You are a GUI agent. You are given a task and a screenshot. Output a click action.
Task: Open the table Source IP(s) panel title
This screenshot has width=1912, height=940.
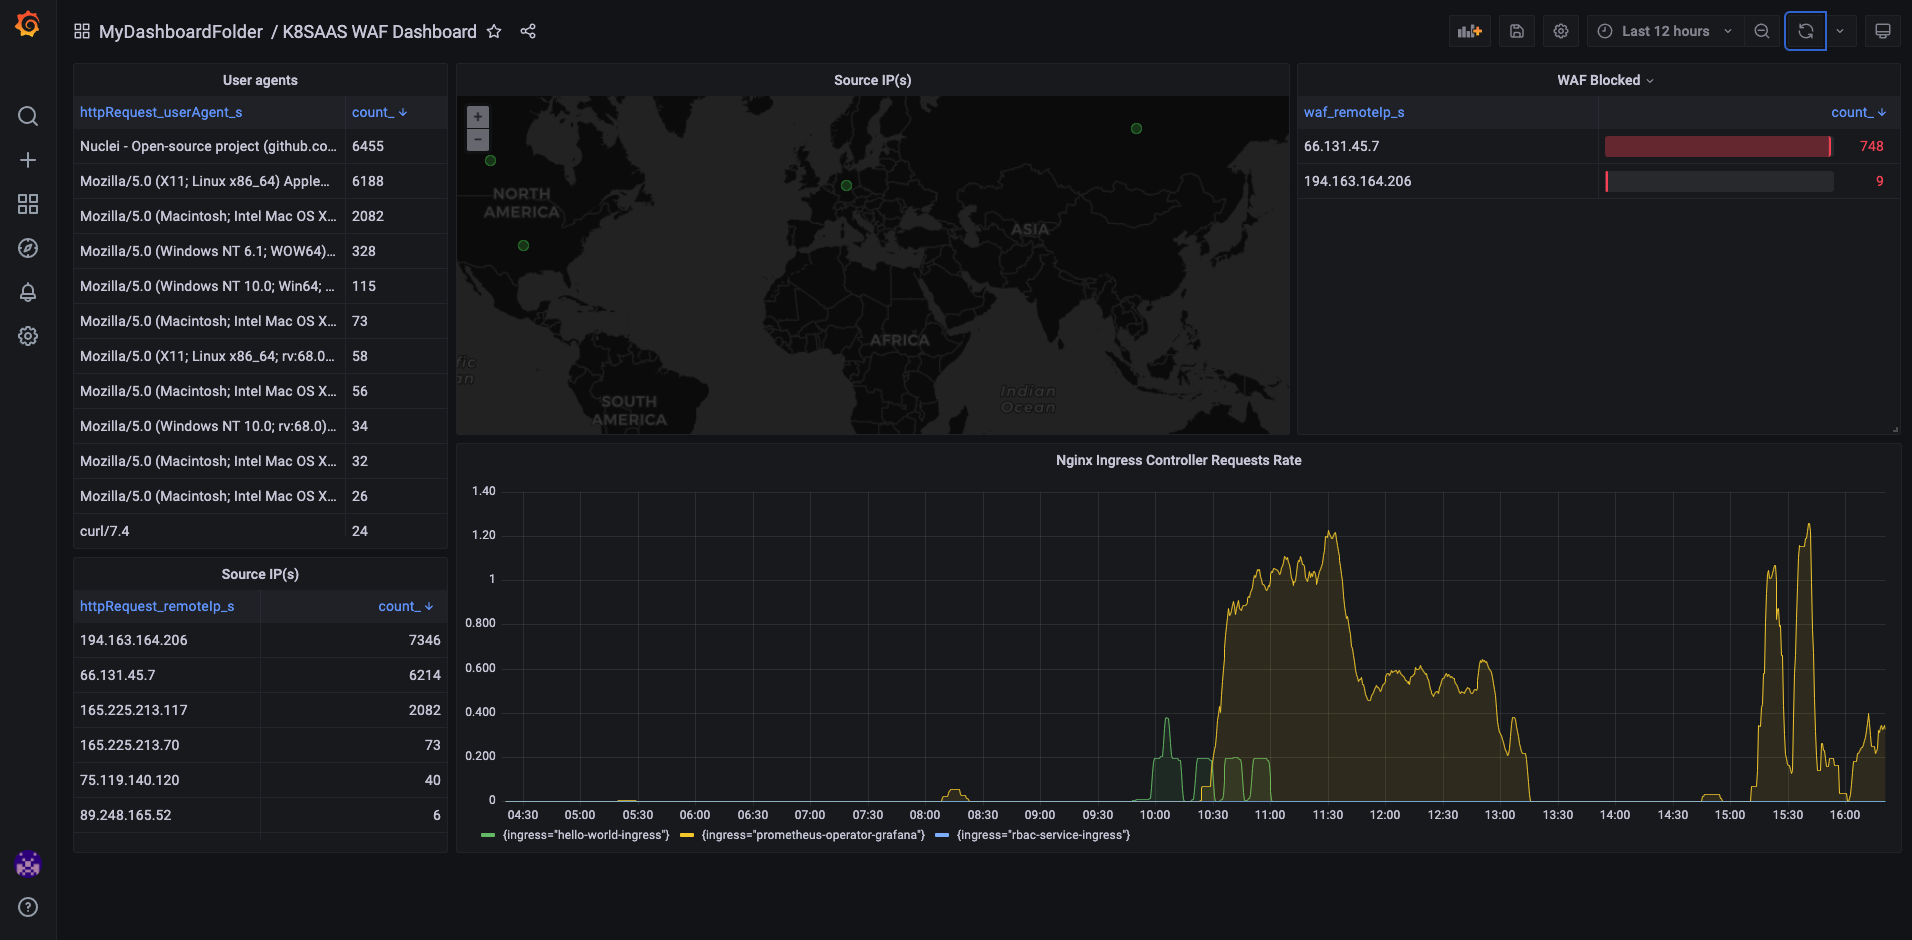[260, 574]
